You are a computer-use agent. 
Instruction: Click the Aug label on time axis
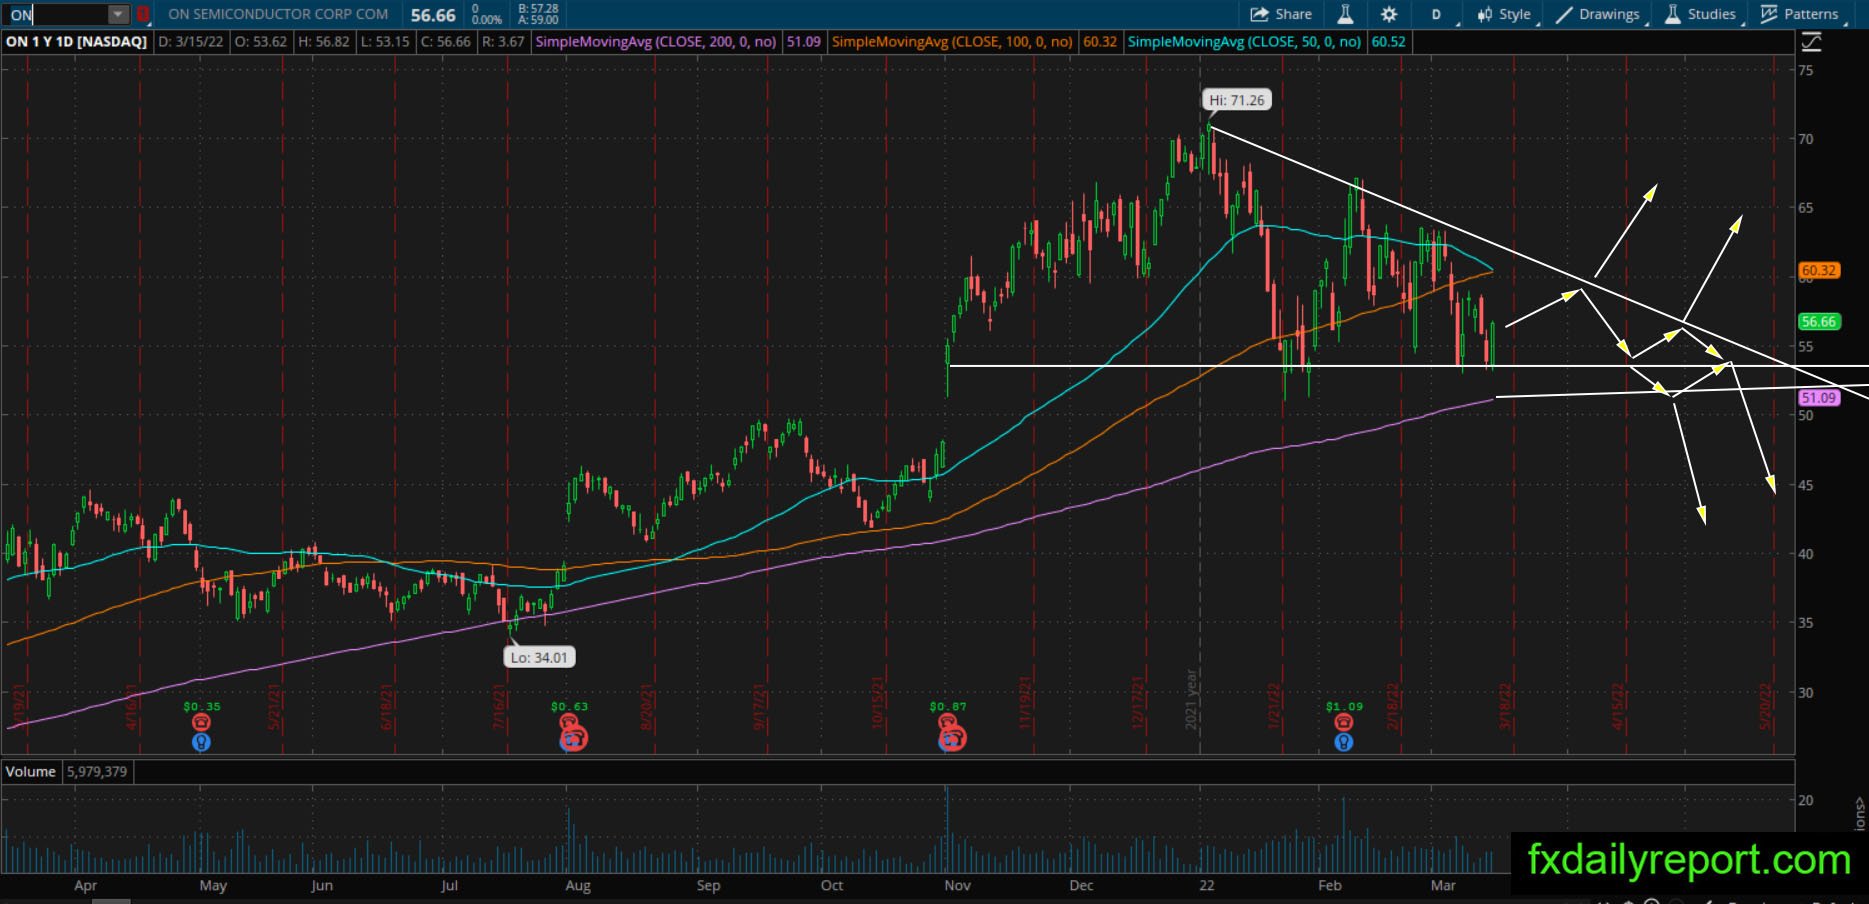coord(578,885)
